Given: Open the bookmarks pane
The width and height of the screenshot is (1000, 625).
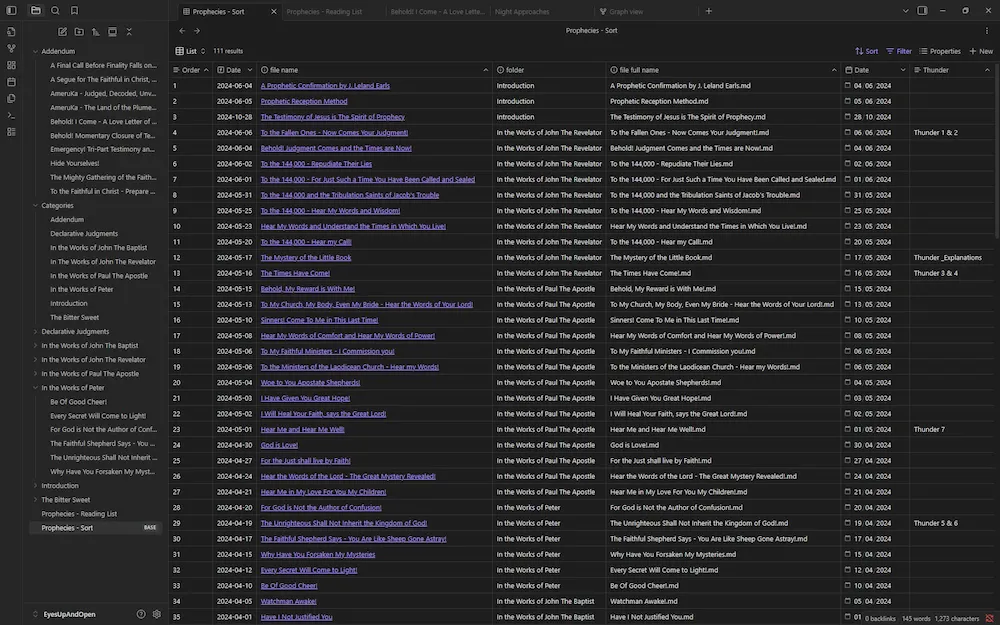Looking at the screenshot, I should point(74,10).
